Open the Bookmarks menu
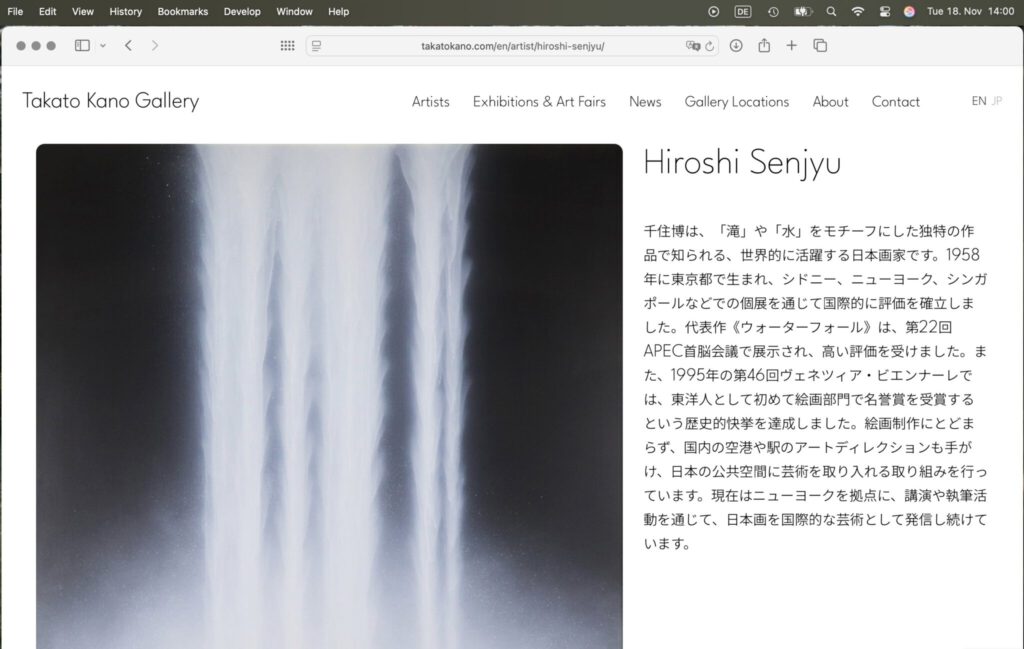1024x649 pixels. click(x=182, y=11)
